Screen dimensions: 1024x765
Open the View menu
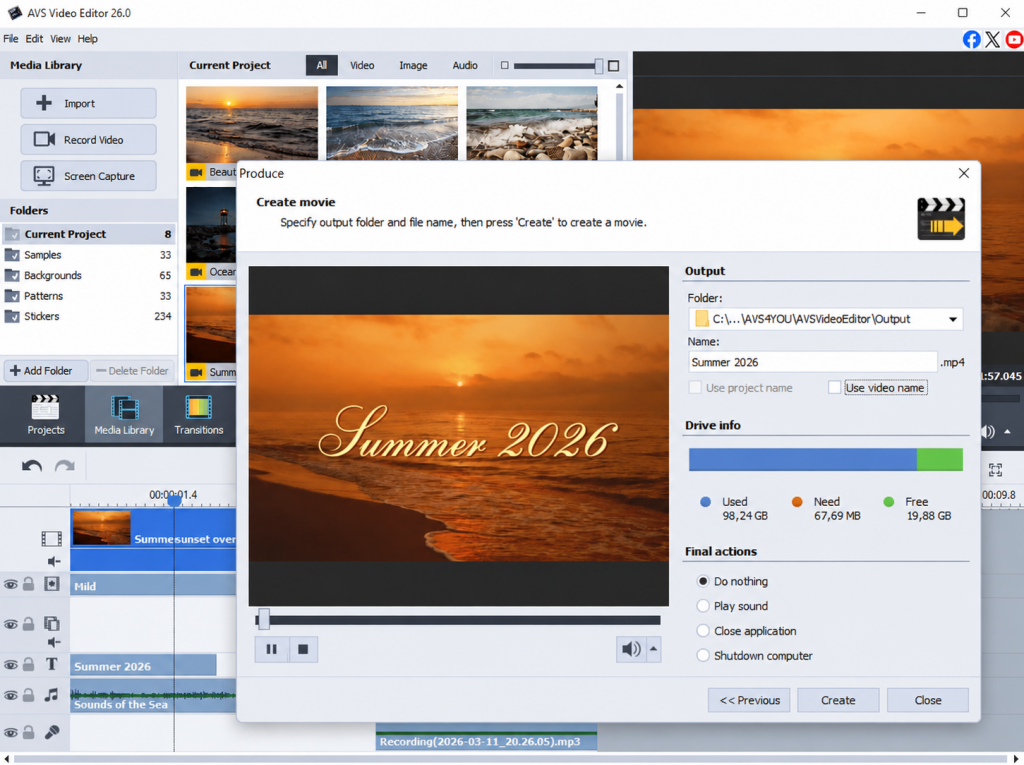60,39
